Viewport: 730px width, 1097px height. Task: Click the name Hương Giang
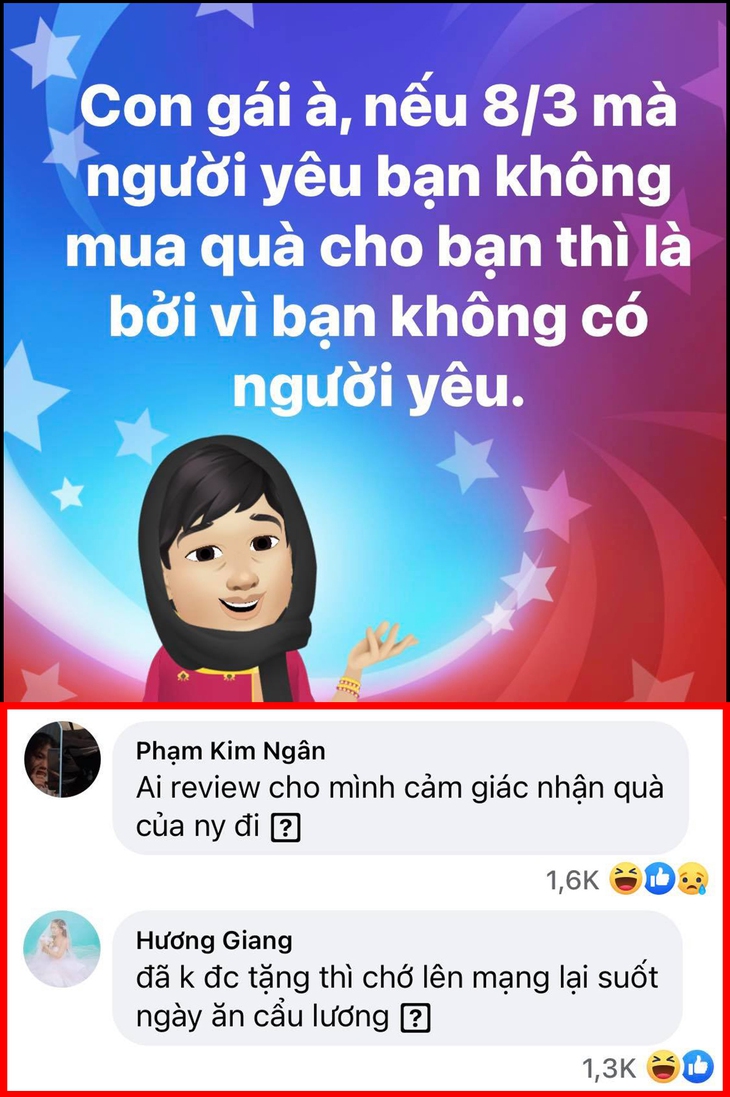pyautogui.click(x=214, y=940)
